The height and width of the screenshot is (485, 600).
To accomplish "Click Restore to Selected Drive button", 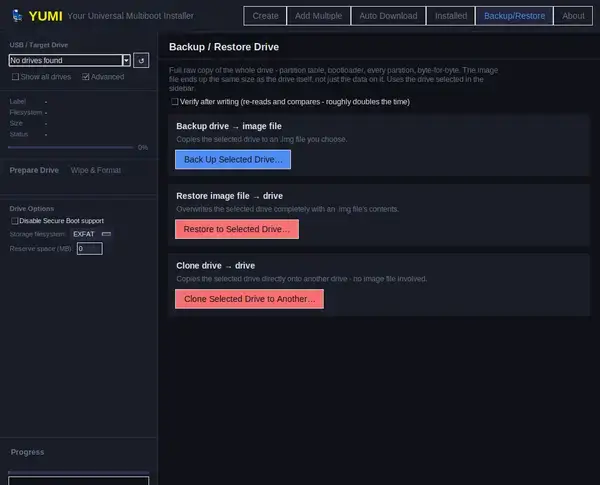I will point(237,229).
